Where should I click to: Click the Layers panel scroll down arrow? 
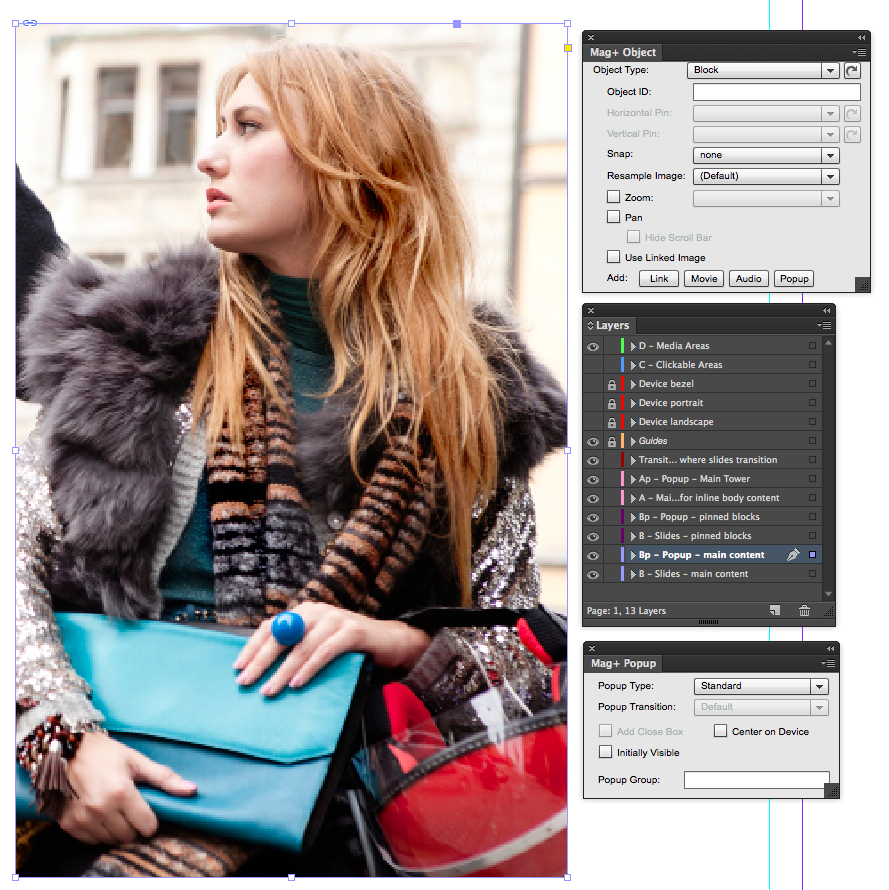828,593
